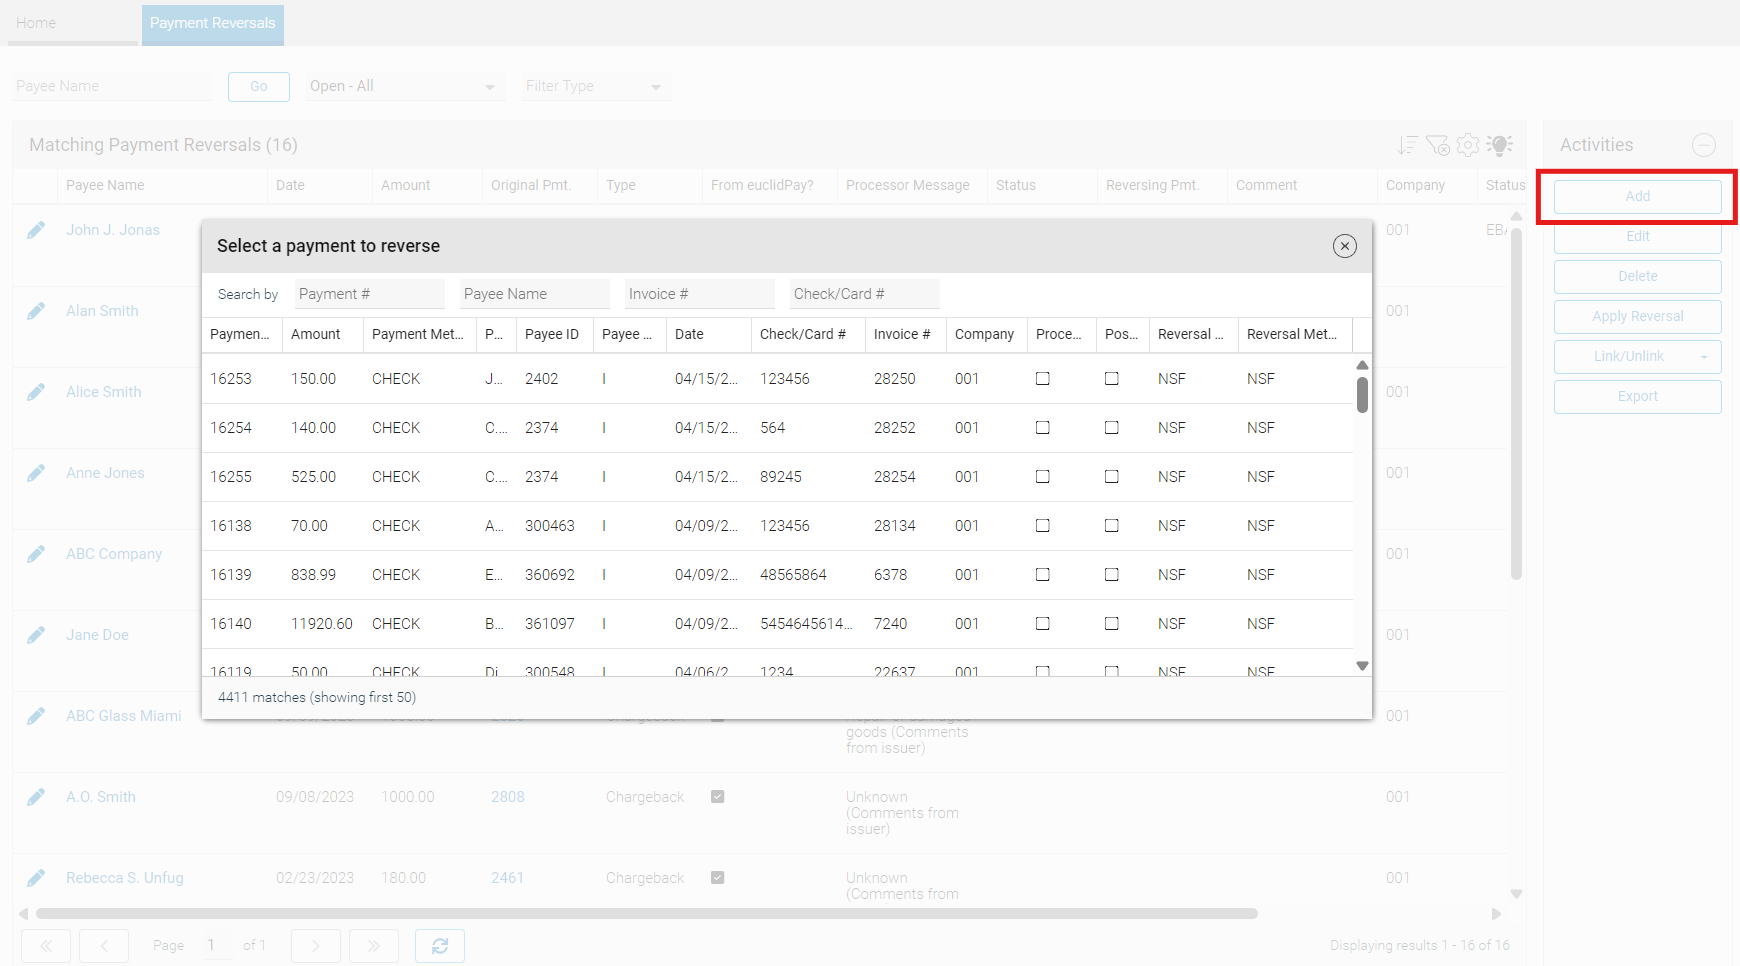Click edit pencil for Alice Smith row
This screenshot has height=966, width=1740.
pyautogui.click(x=36, y=392)
